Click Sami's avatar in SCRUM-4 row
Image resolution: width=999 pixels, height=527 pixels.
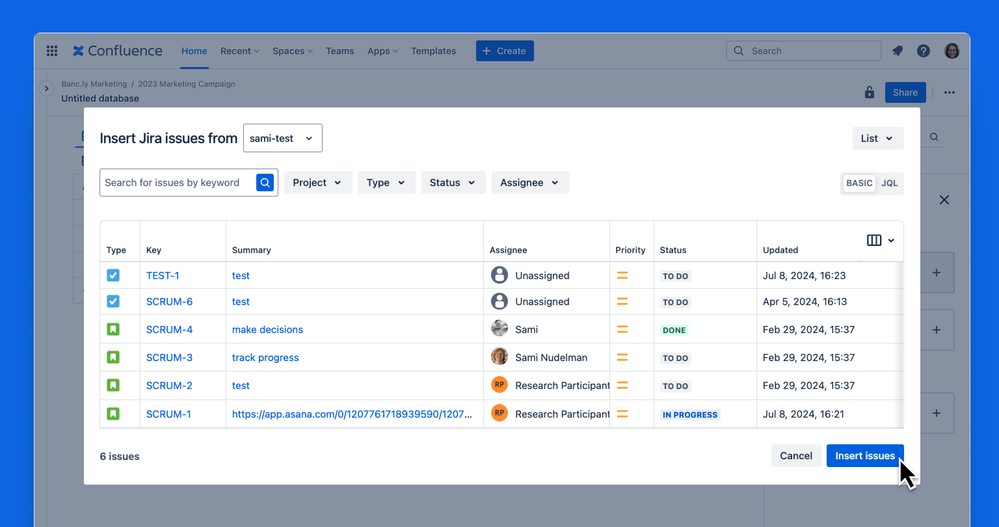coord(500,329)
